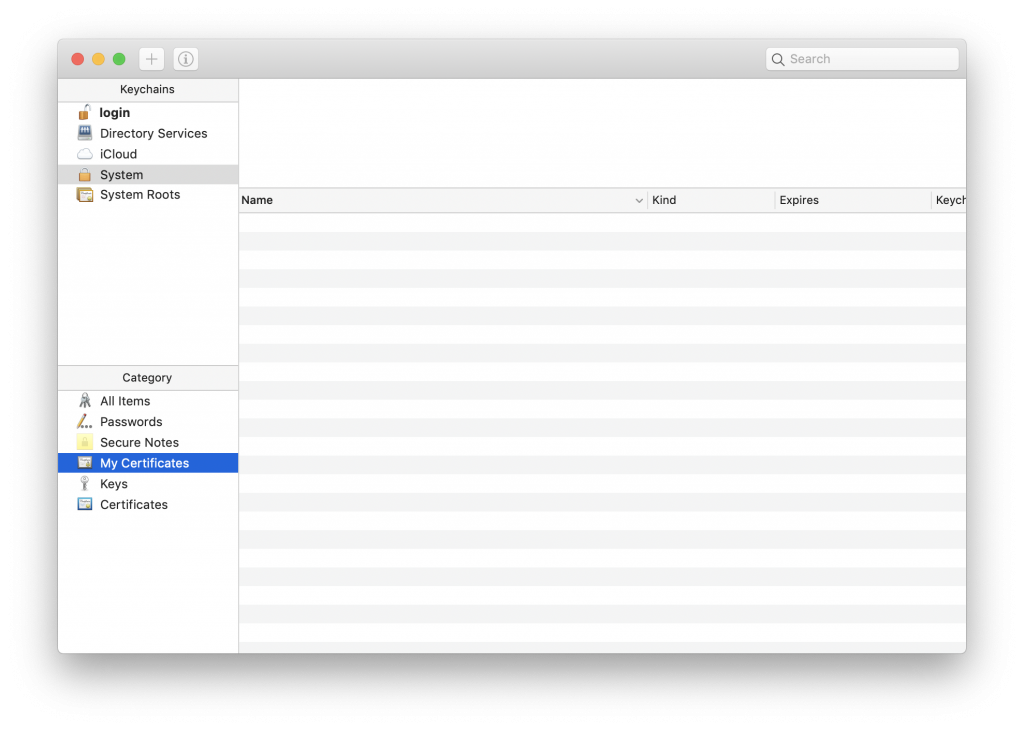
Task: Click the add keychain item plus button
Action: click(152, 59)
